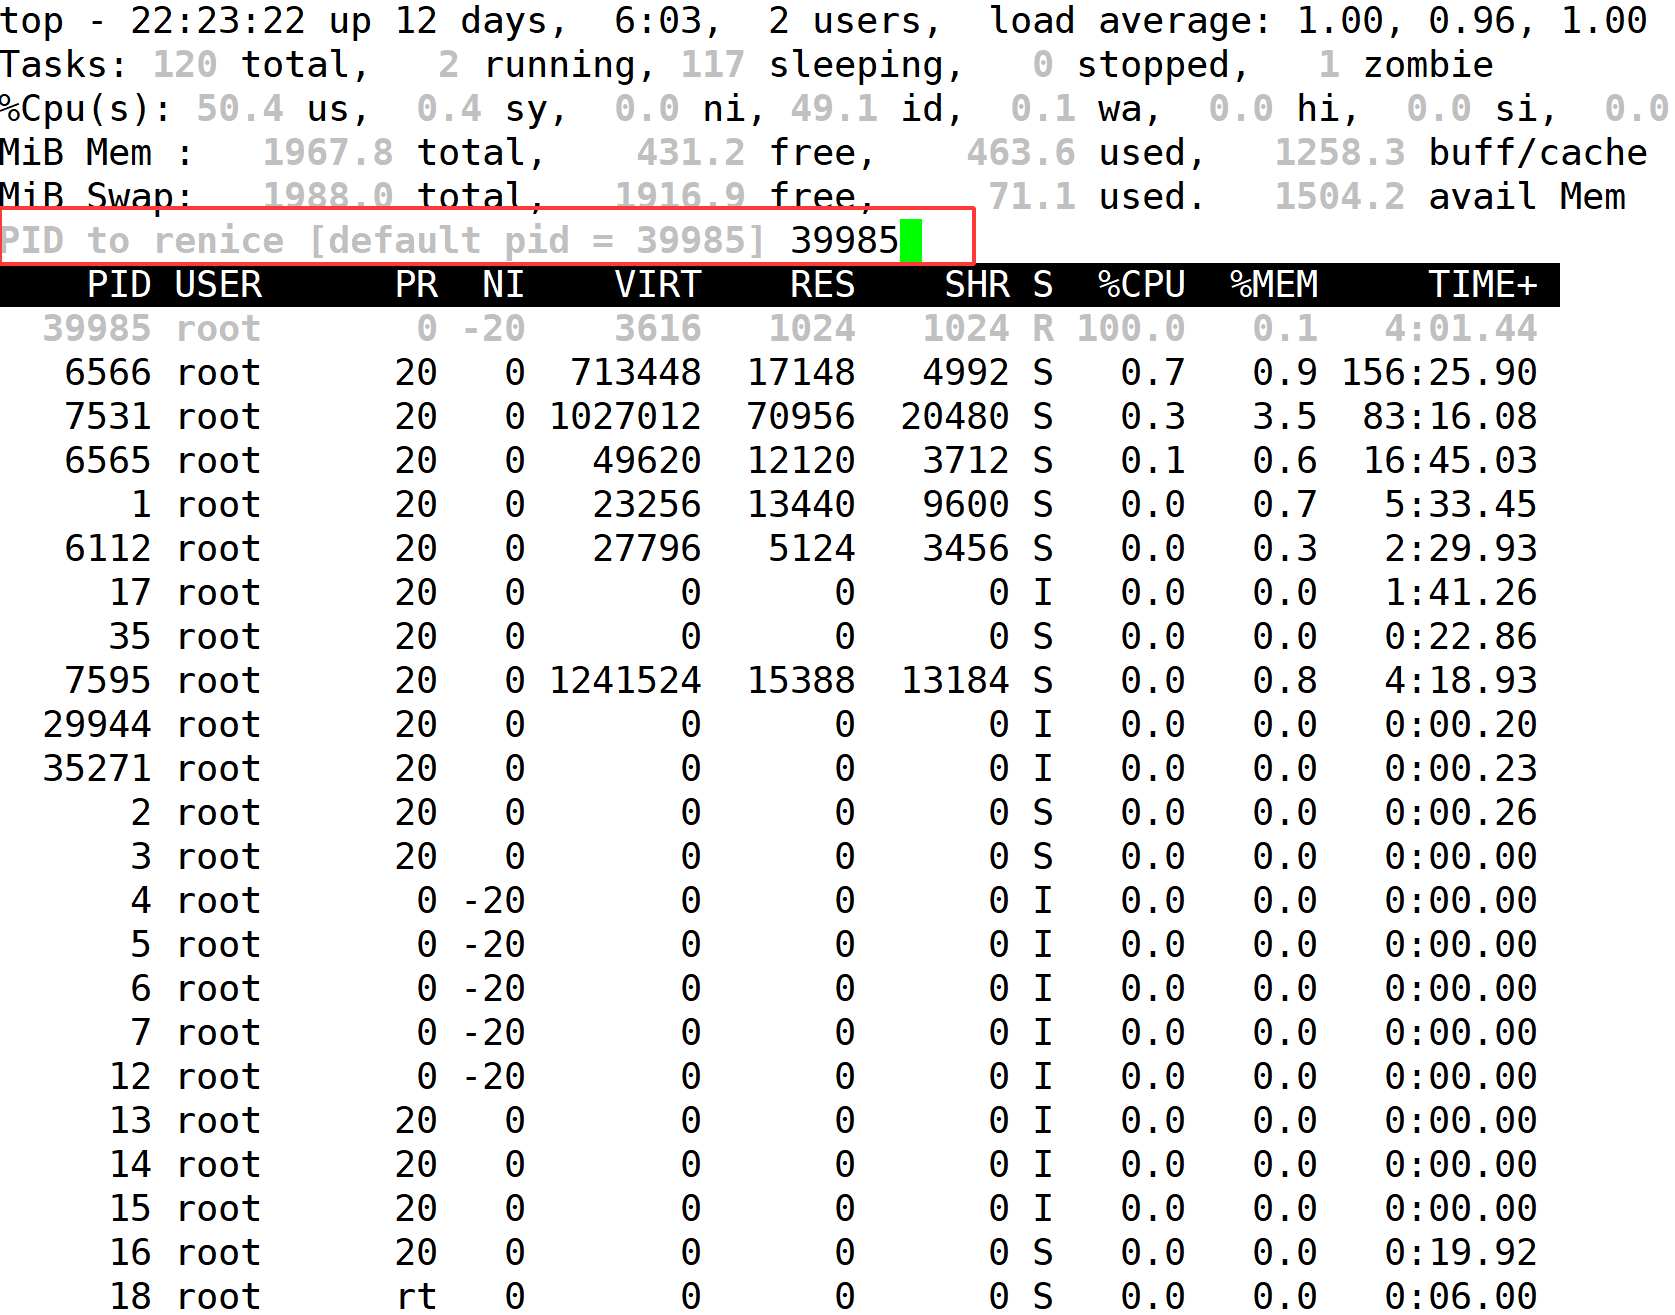Click the 1258.3 buff/cache value

tap(1339, 153)
